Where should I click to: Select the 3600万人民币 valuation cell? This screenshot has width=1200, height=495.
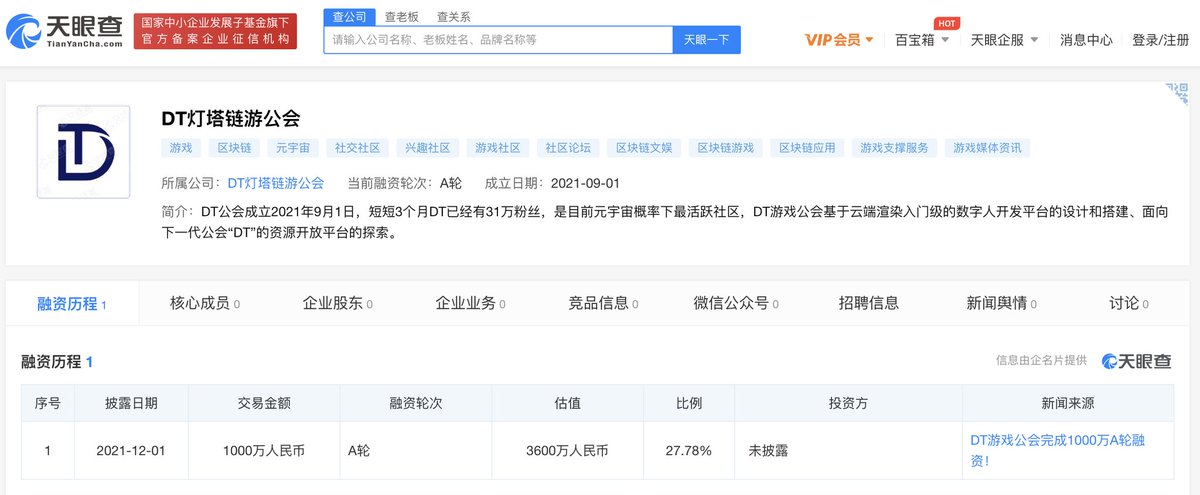point(568,451)
